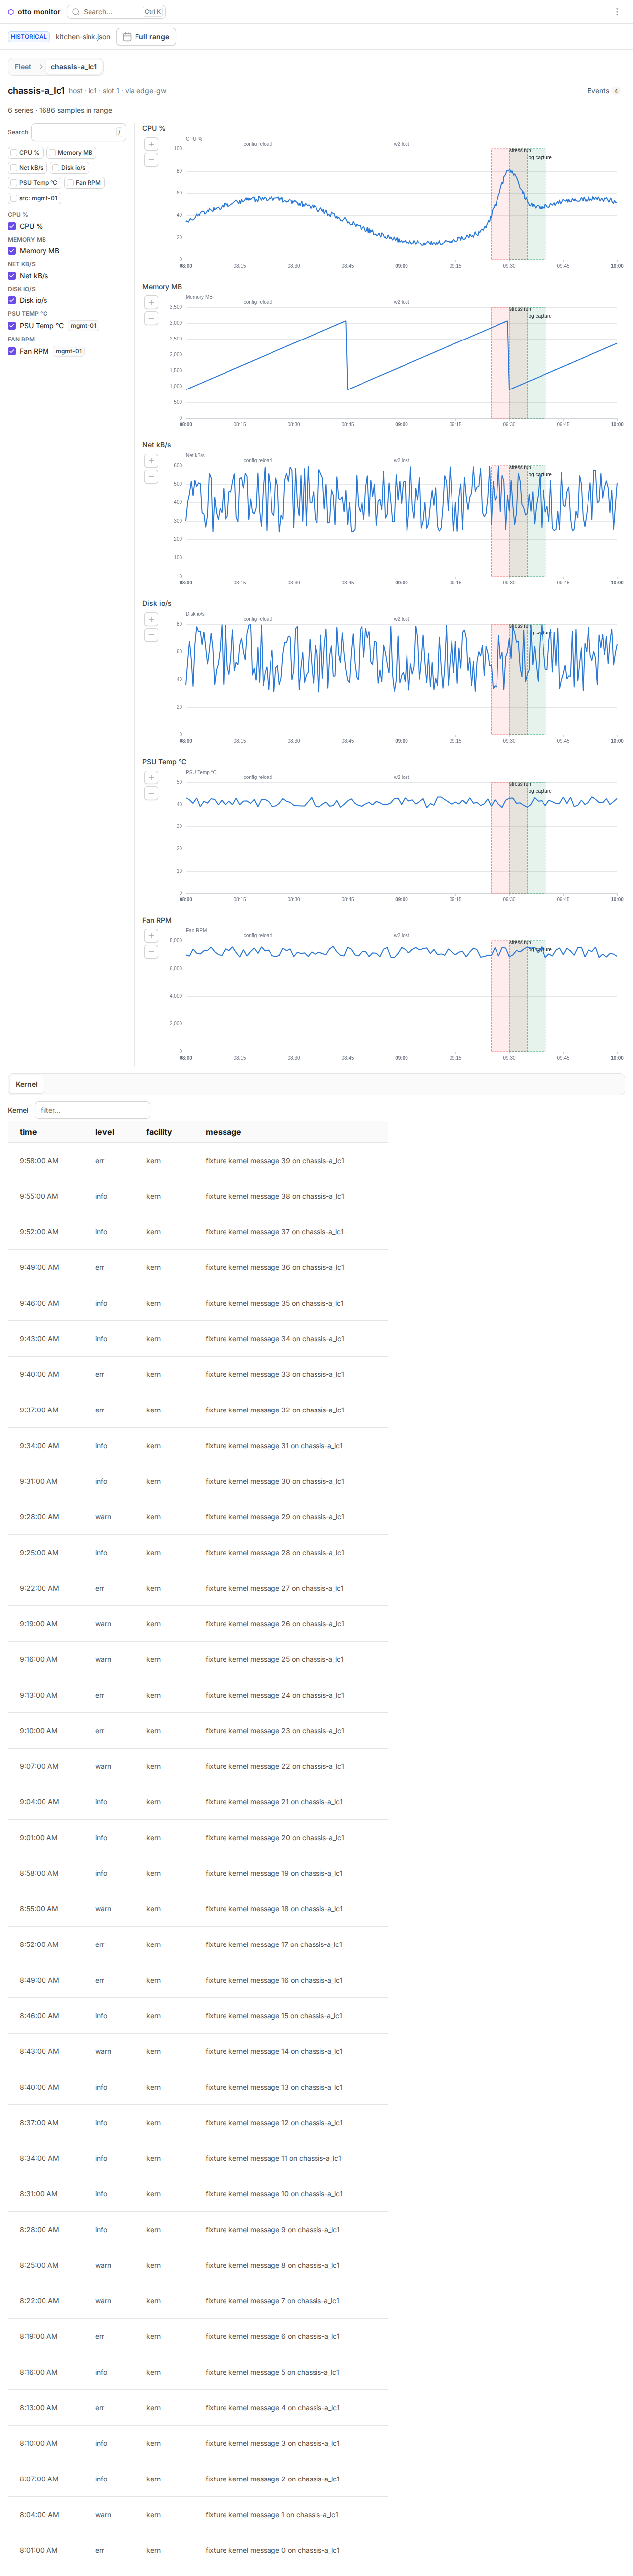The image size is (633, 2576).
Task: Zoom in on the Net kB/s chart
Action: click(151, 461)
